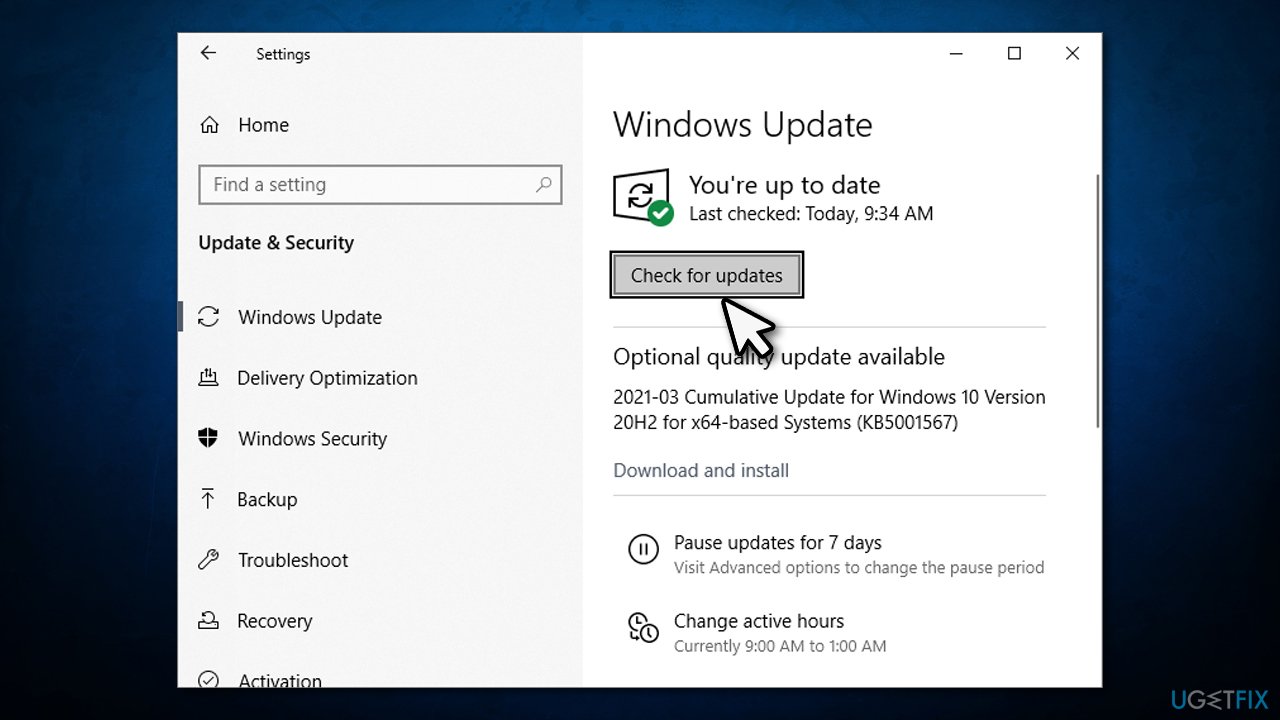1280x720 pixels.
Task: Select Pause updates for 7 days
Action: (778, 543)
